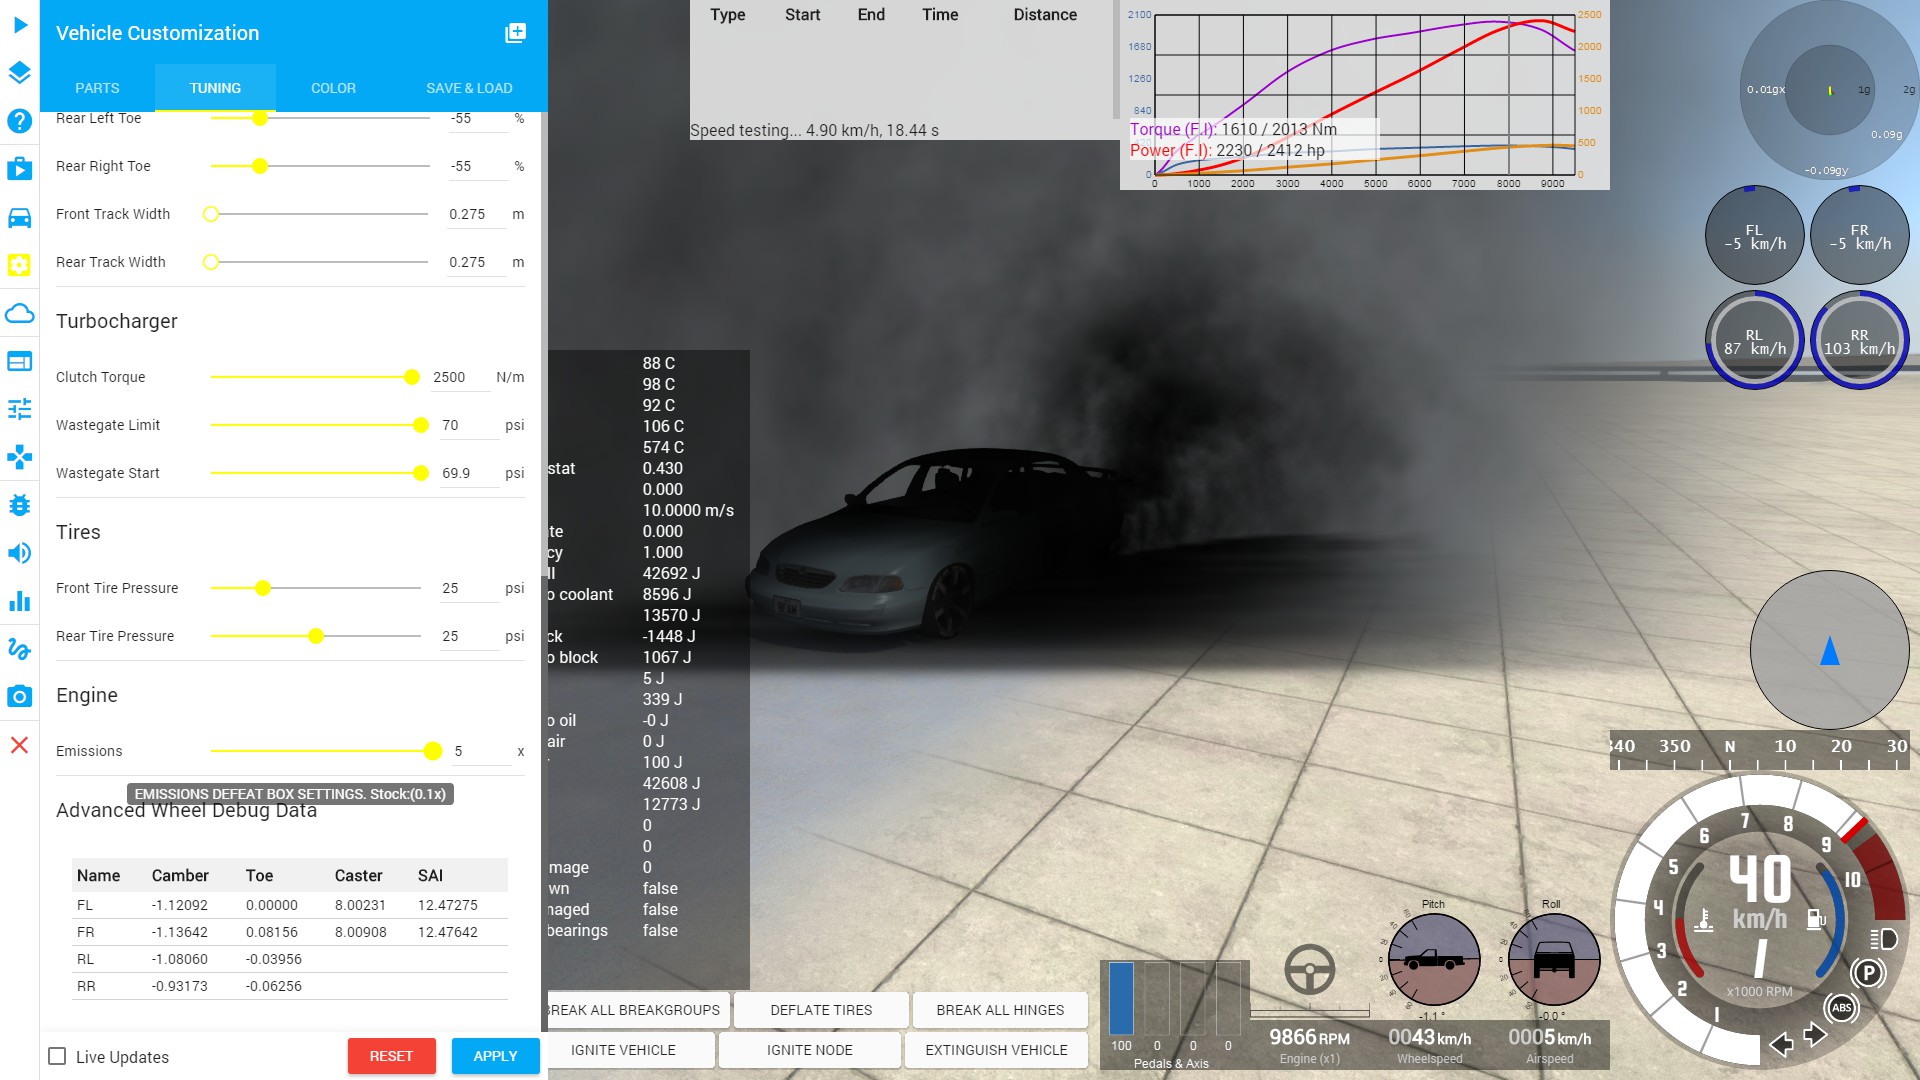The height and width of the screenshot is (1080, 1920).
Task: Click the Emissions value input field
Action: click(x=480, y=751)
